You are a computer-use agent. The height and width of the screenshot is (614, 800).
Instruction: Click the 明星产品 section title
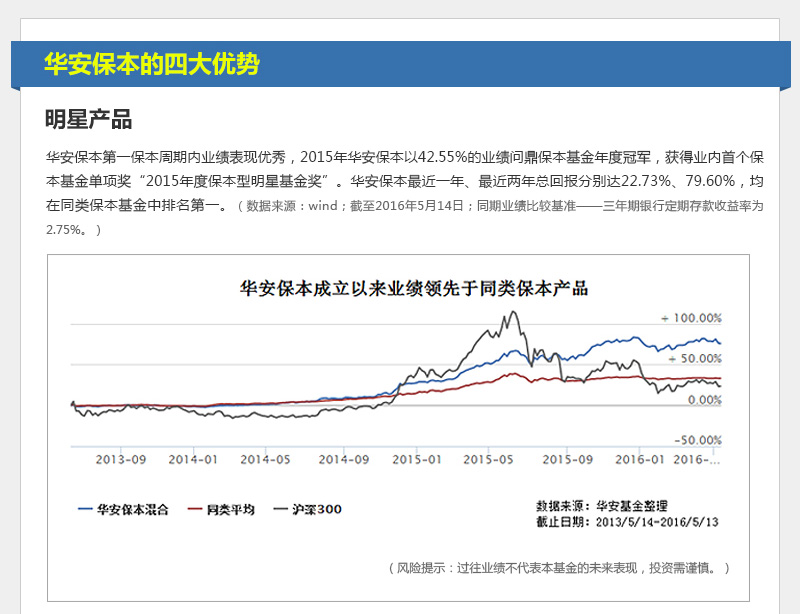[x=89, y=119]
